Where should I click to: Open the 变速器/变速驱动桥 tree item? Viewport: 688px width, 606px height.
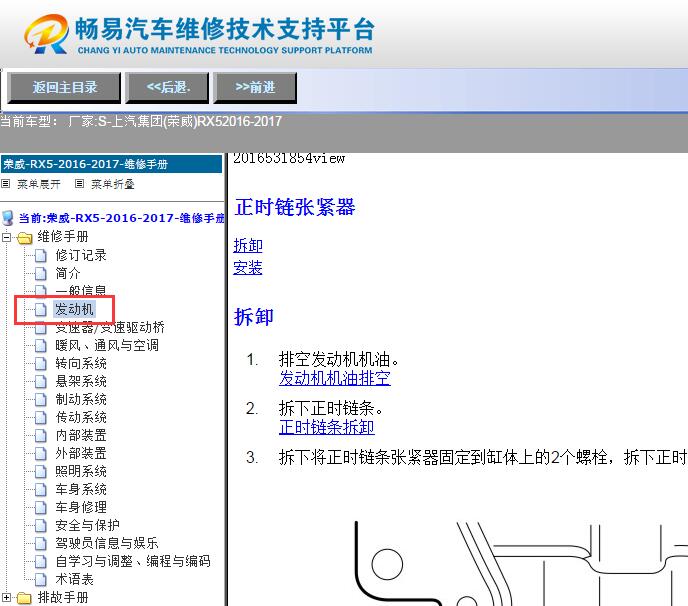(110, 327)
